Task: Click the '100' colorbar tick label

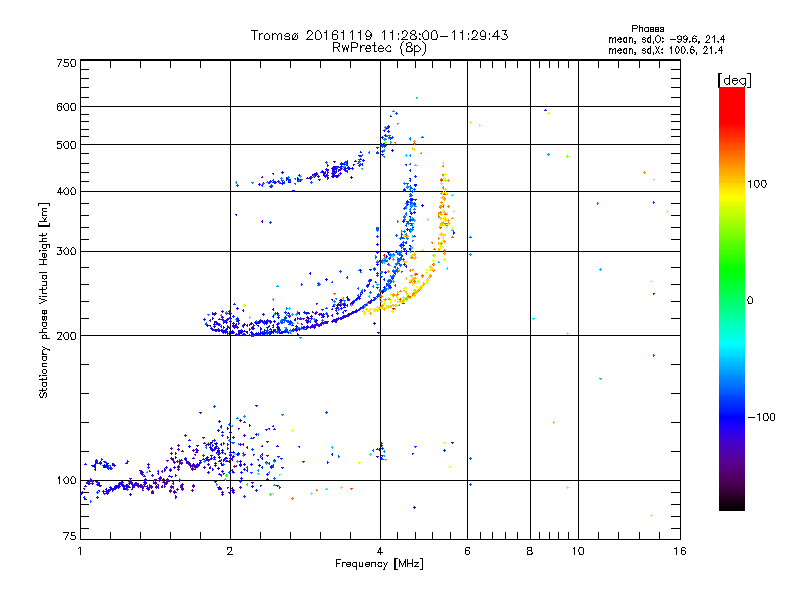Action: click(757, 184)
